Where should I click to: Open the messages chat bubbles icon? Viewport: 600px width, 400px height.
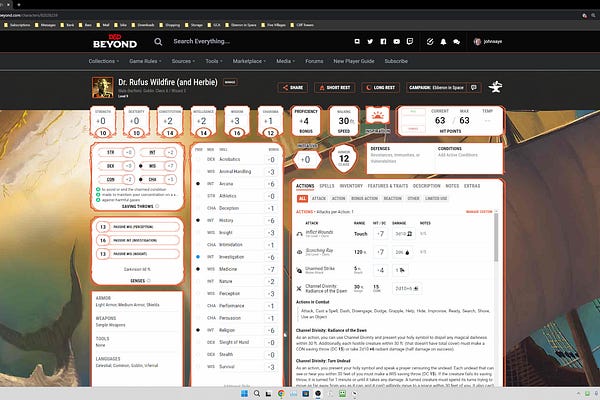(456, 42)
